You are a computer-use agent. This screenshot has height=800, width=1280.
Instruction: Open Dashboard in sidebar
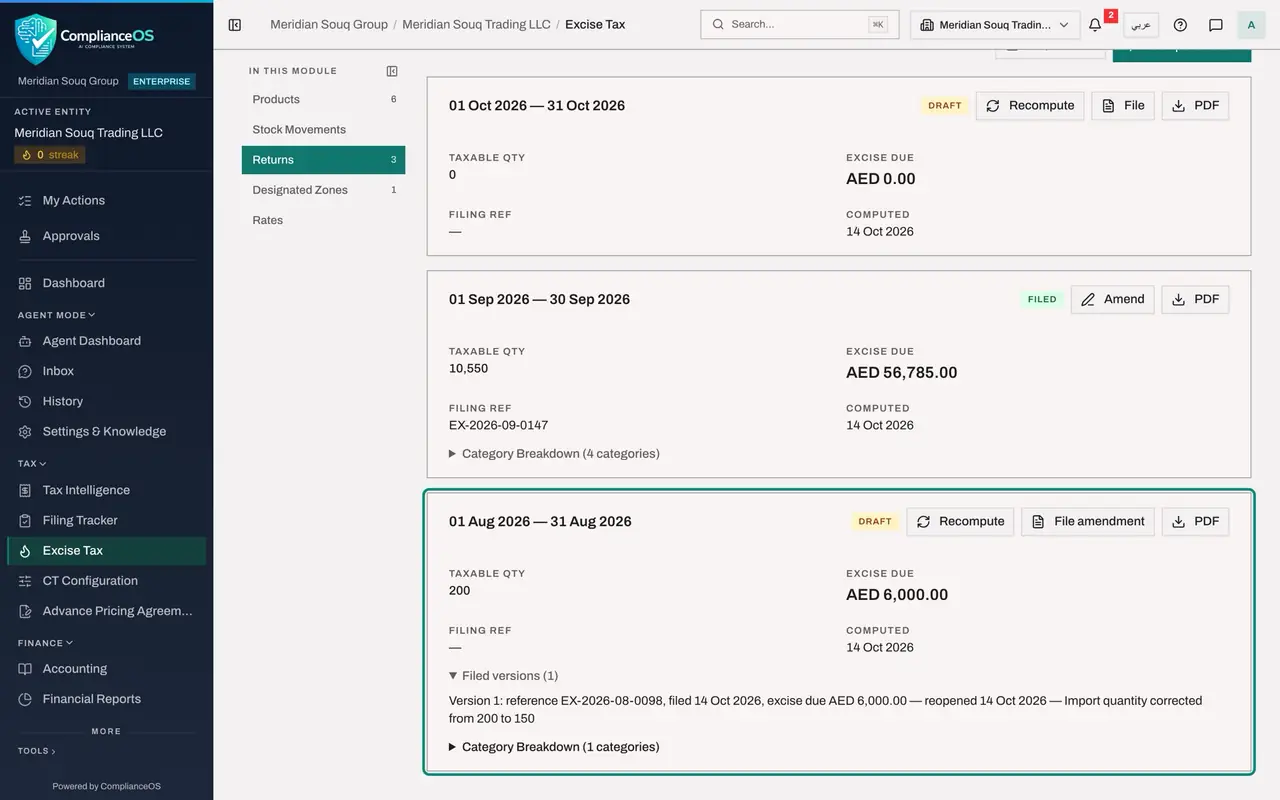click(106, 283)
